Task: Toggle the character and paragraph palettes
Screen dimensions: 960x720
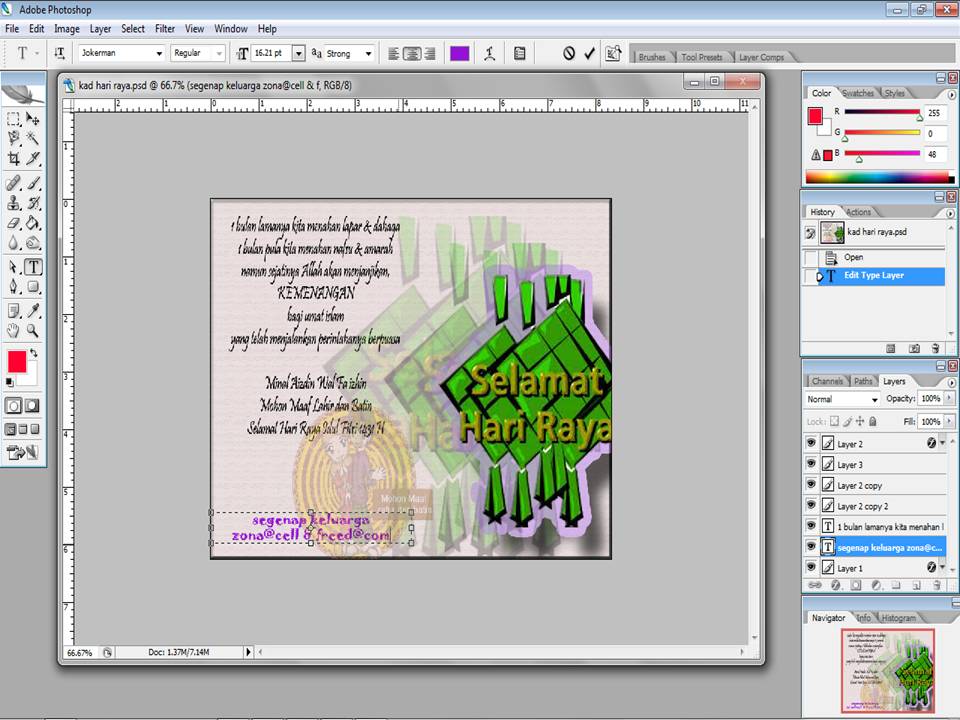Action: 520,54
